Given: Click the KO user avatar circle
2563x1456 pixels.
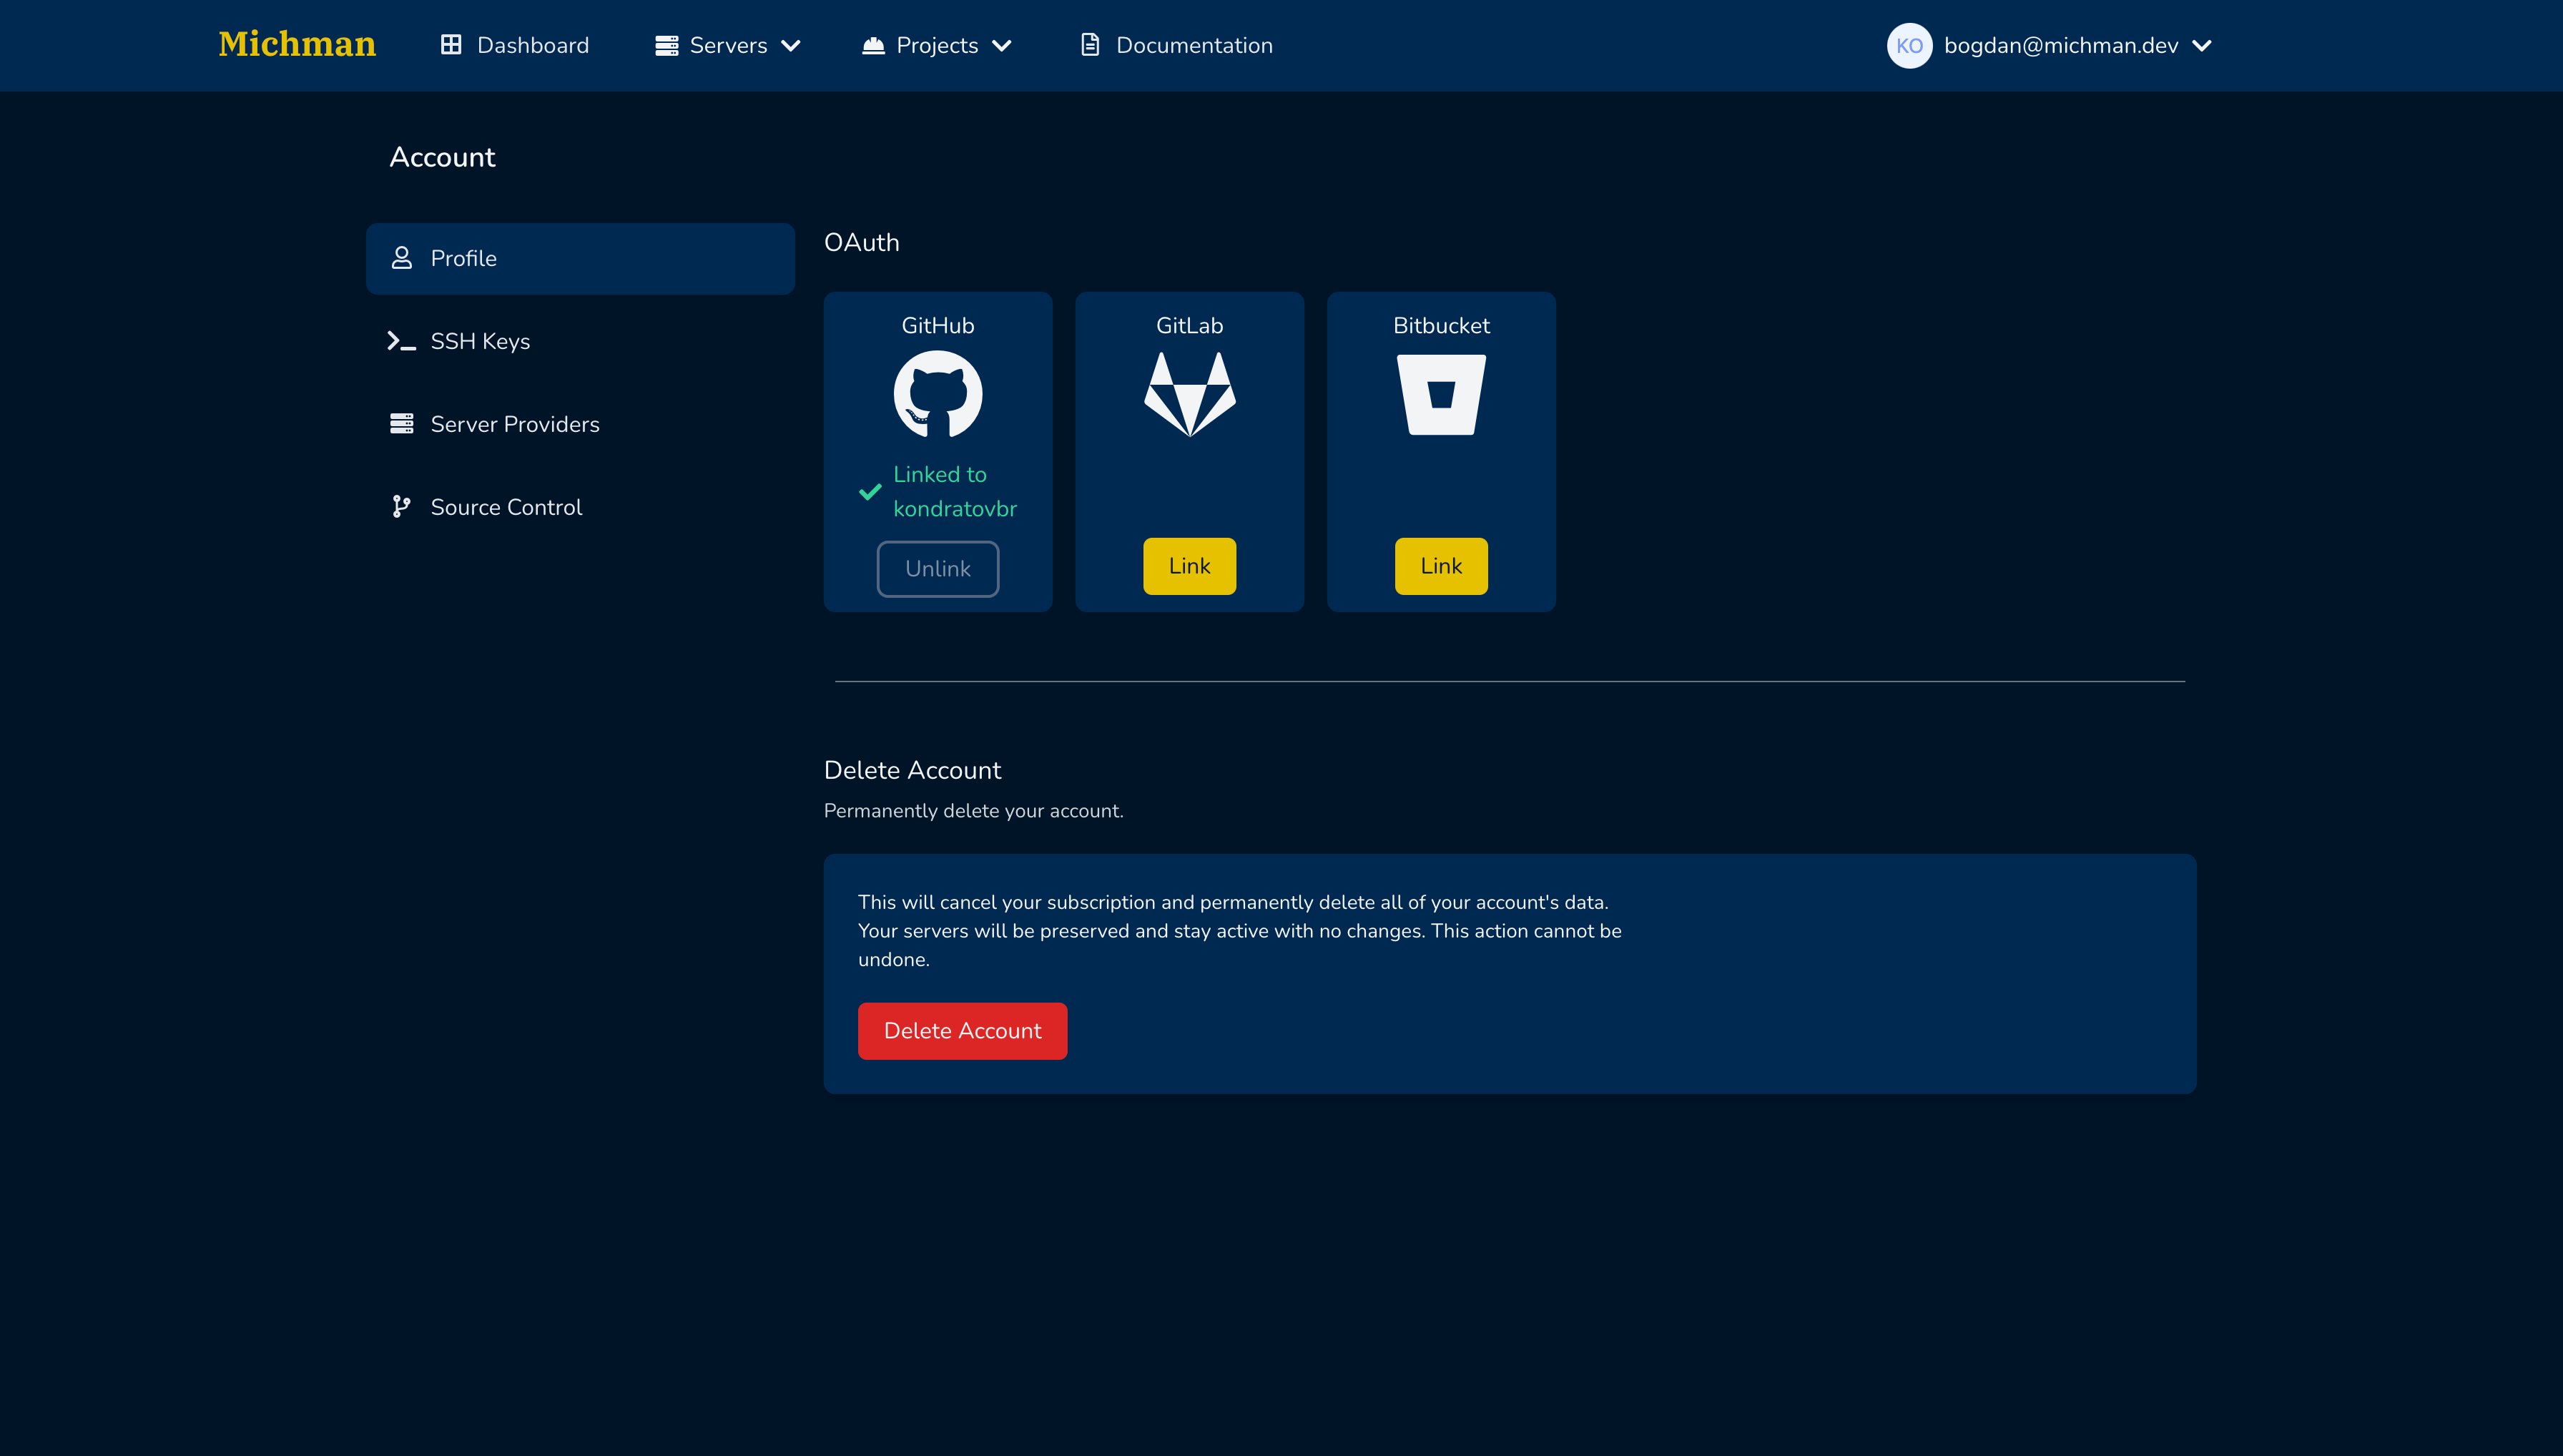Looking at the screenshot, I should pos(1909,46).
